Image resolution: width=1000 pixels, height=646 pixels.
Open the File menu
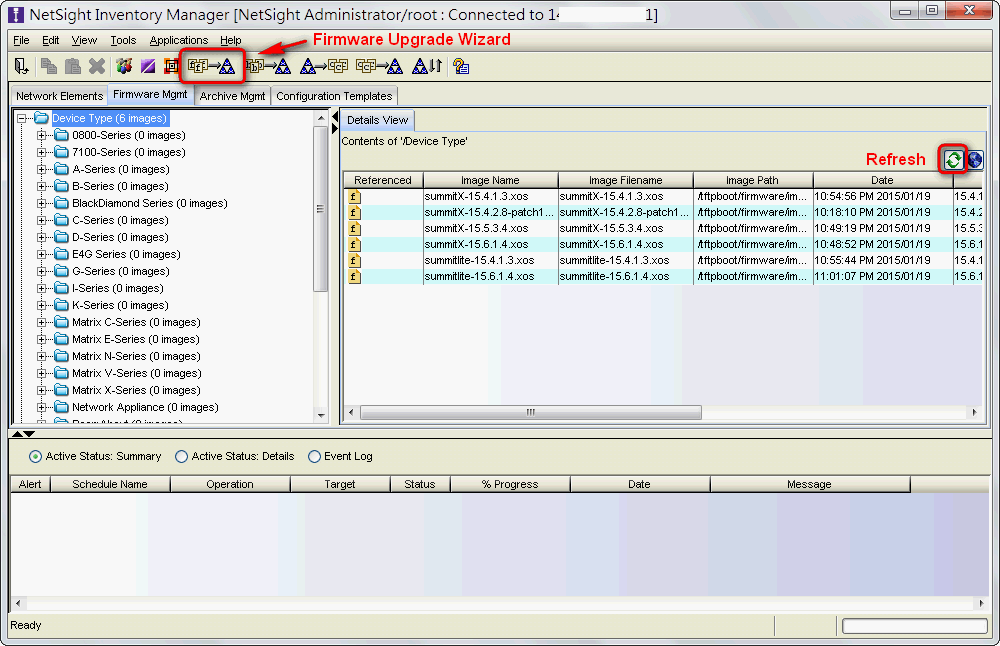click(x=21, y=40)
